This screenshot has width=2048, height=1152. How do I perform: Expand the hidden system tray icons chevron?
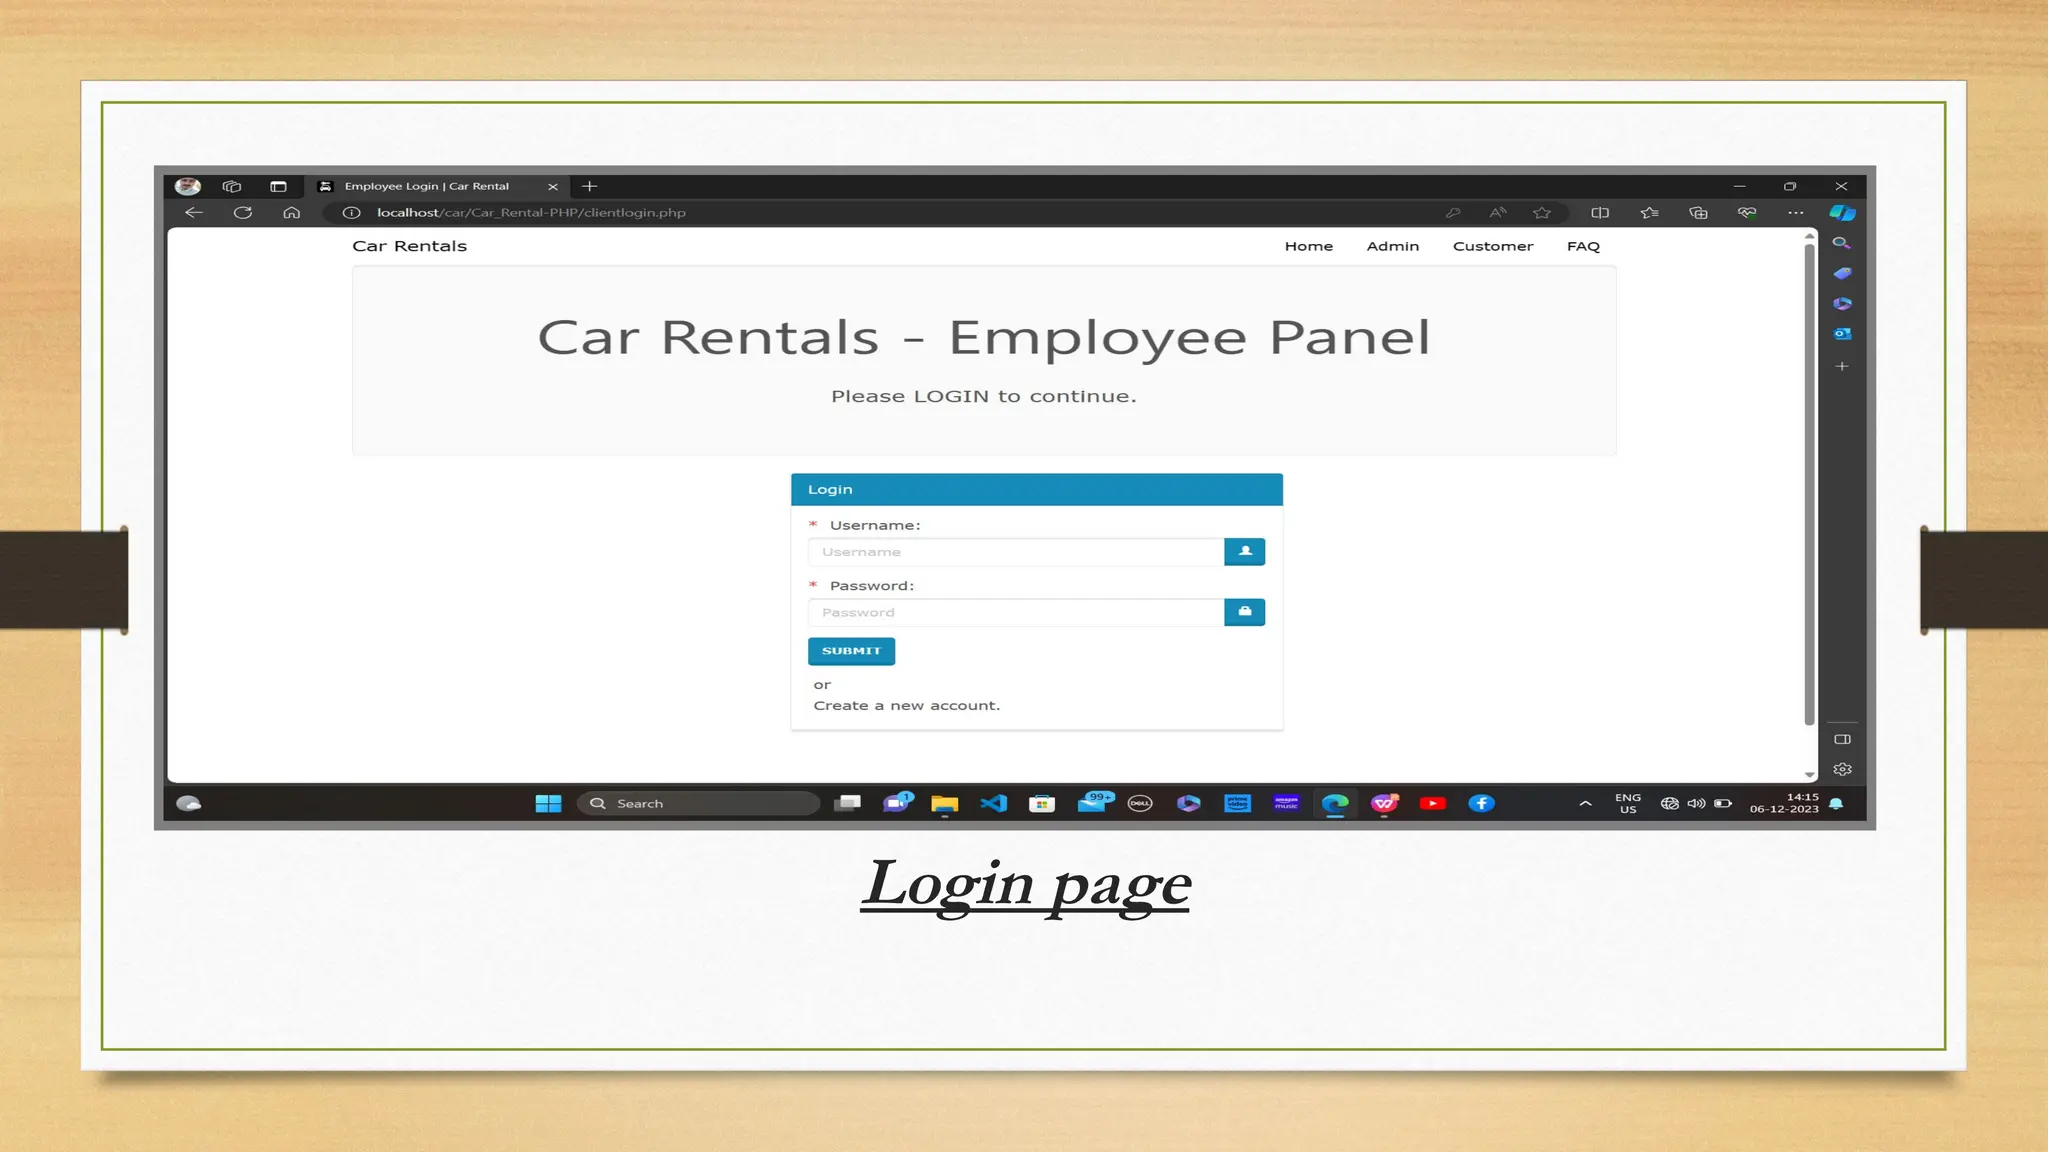[x=1585, y=804]
